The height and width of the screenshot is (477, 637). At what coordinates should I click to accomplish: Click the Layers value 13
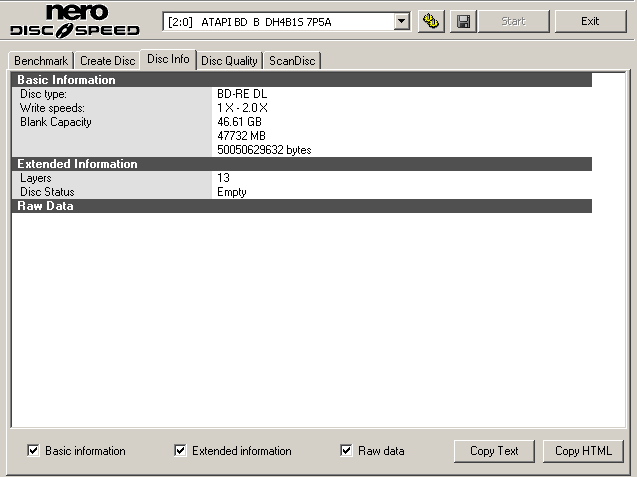[223, 178]
